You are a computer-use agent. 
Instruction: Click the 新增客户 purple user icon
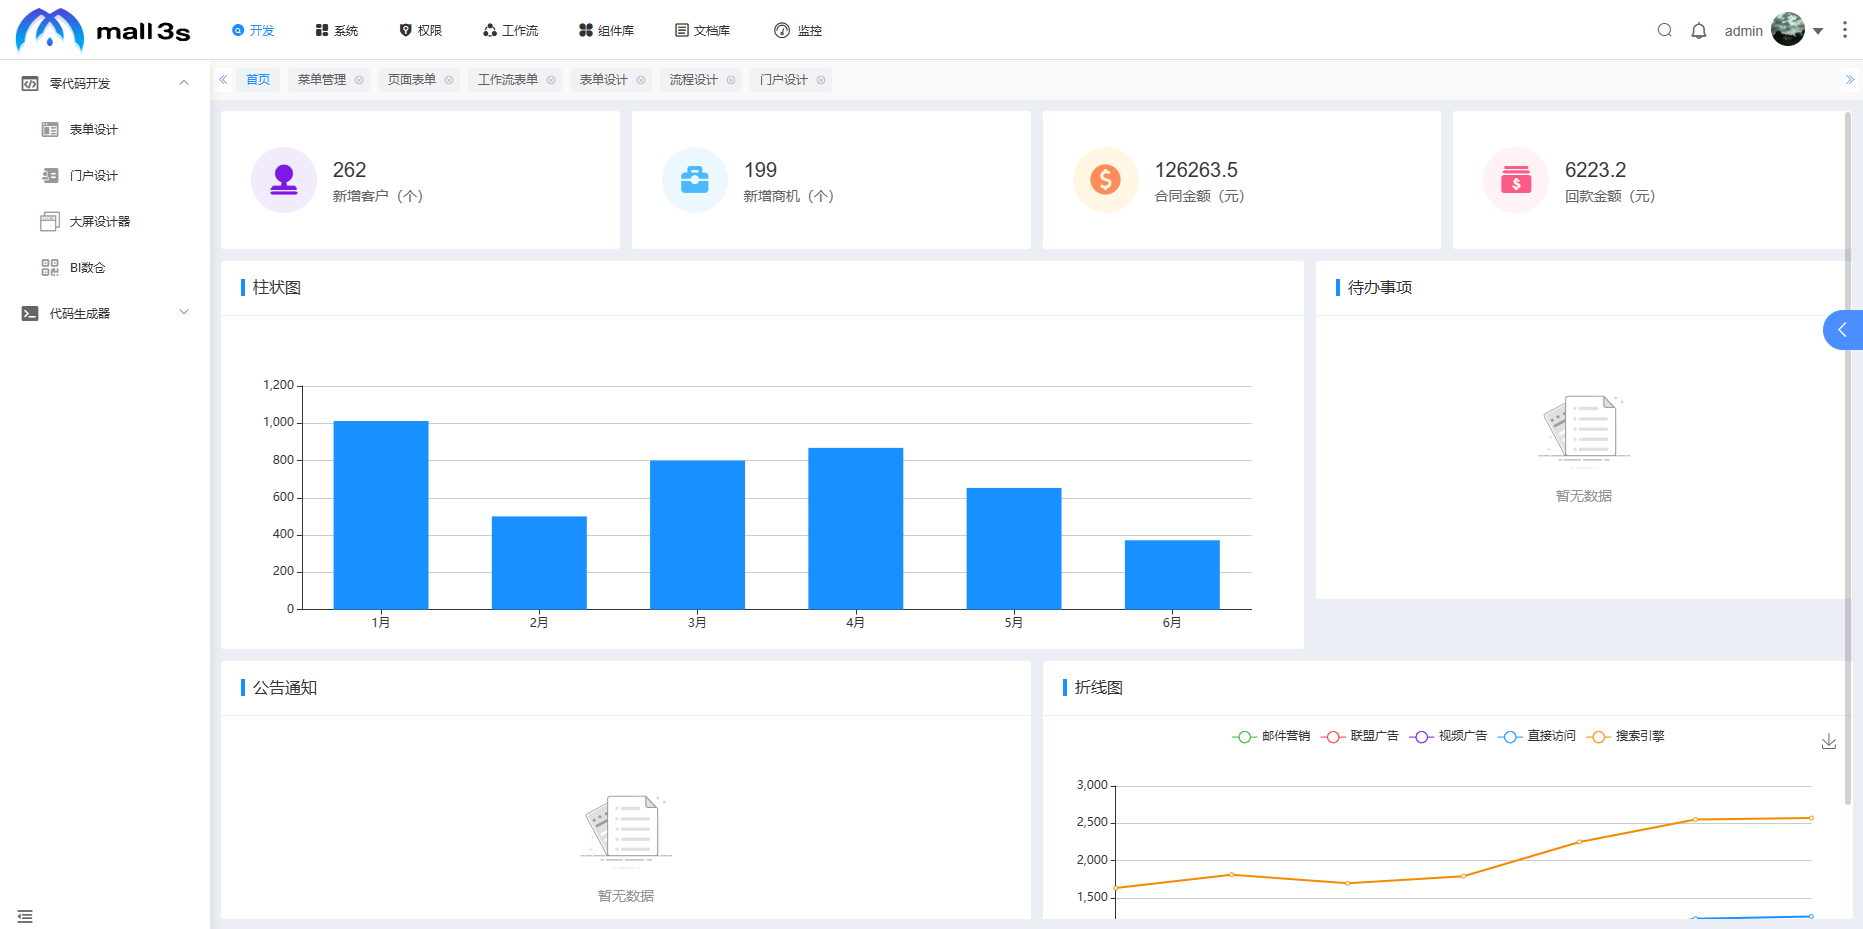click(284, 180)
